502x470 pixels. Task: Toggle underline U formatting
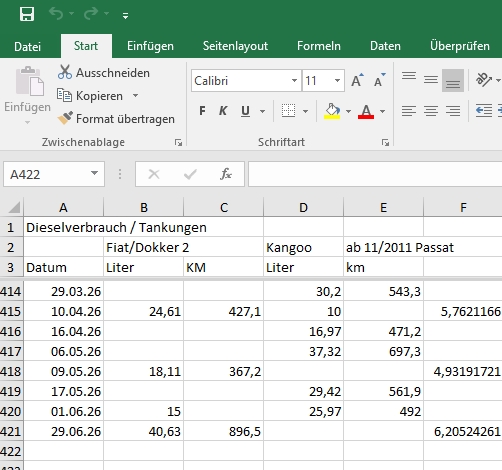pos(245,111)
